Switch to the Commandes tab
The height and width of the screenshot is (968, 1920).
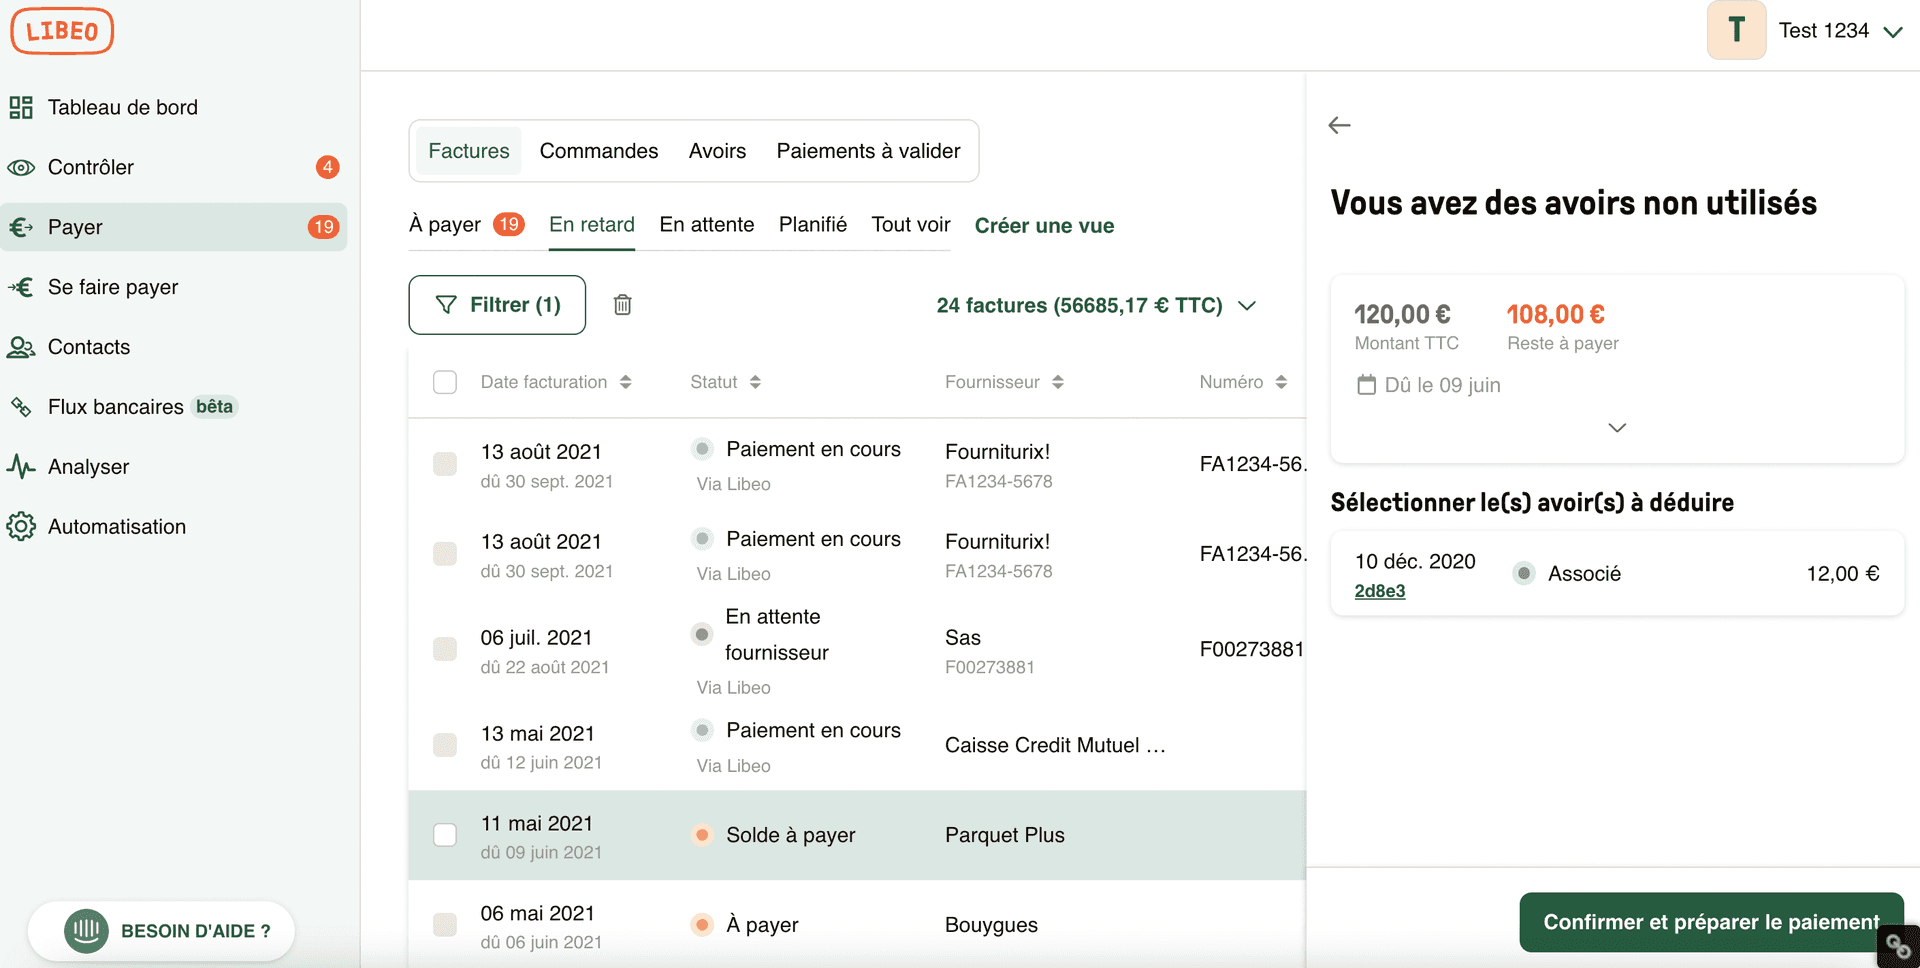click(598, 150)
